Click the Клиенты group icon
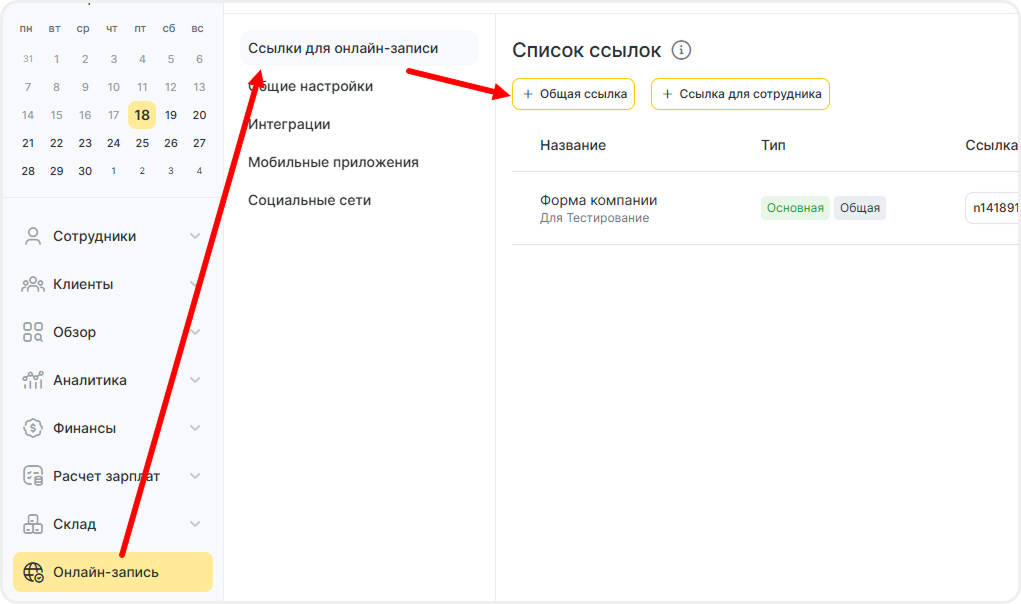 33,284
